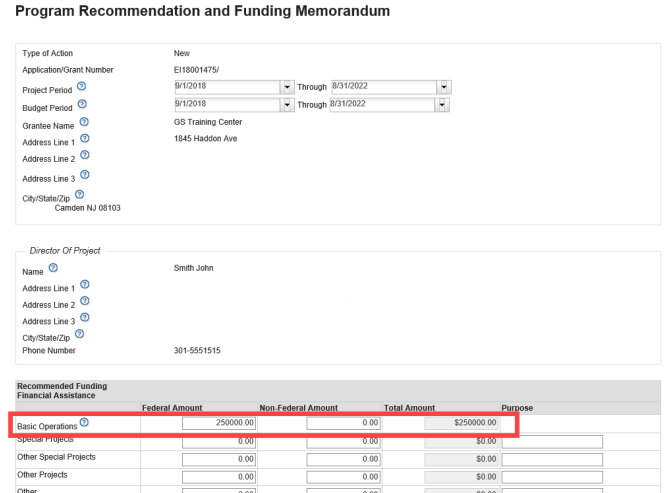
Task: Click Other Projects Non-Federal Amount field
Action: 344,476
